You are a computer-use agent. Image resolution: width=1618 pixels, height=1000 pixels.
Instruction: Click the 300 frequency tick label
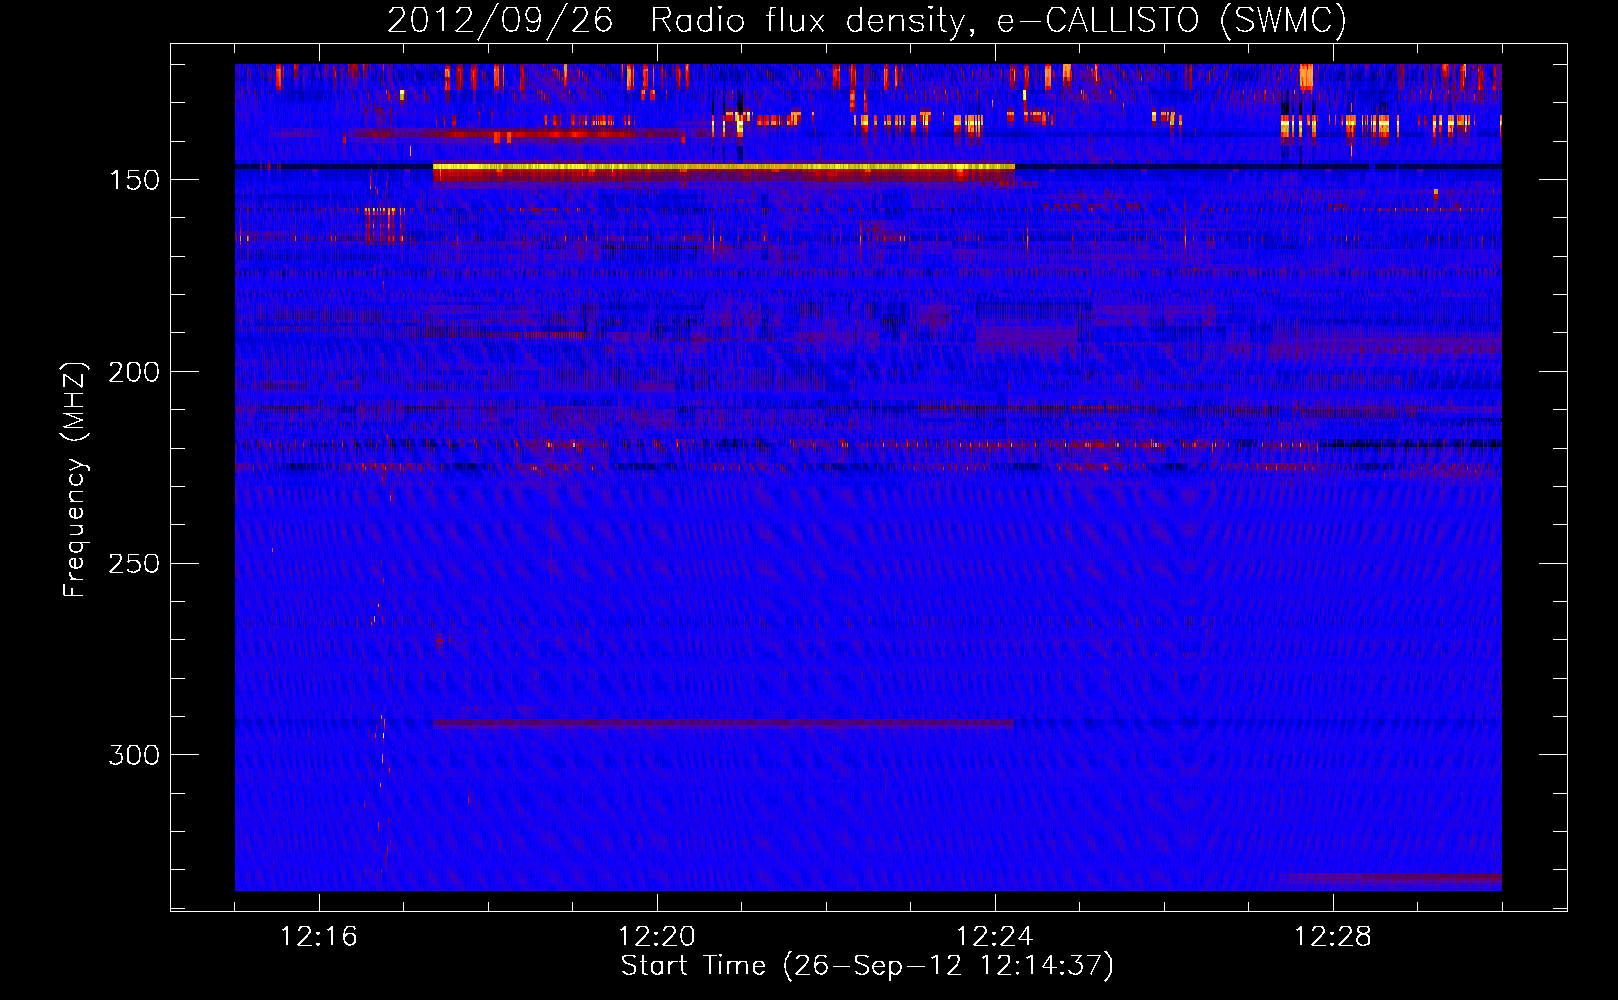[134, 755]
